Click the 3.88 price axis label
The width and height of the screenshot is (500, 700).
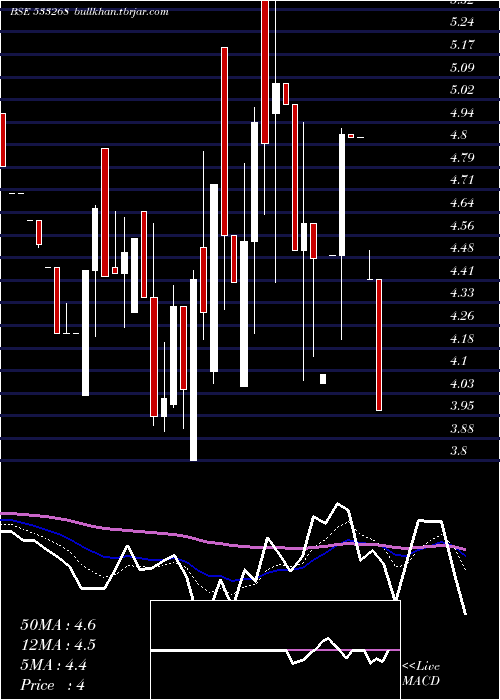coord(462,429)
